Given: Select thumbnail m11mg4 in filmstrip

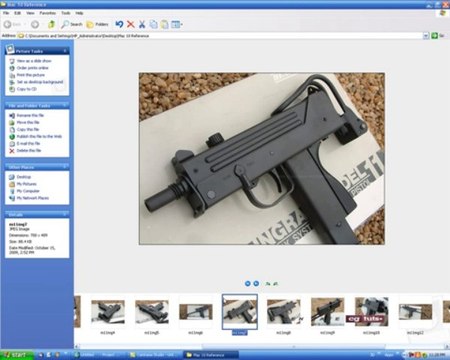Looking at the screenshot, I should tap(108, 315).
